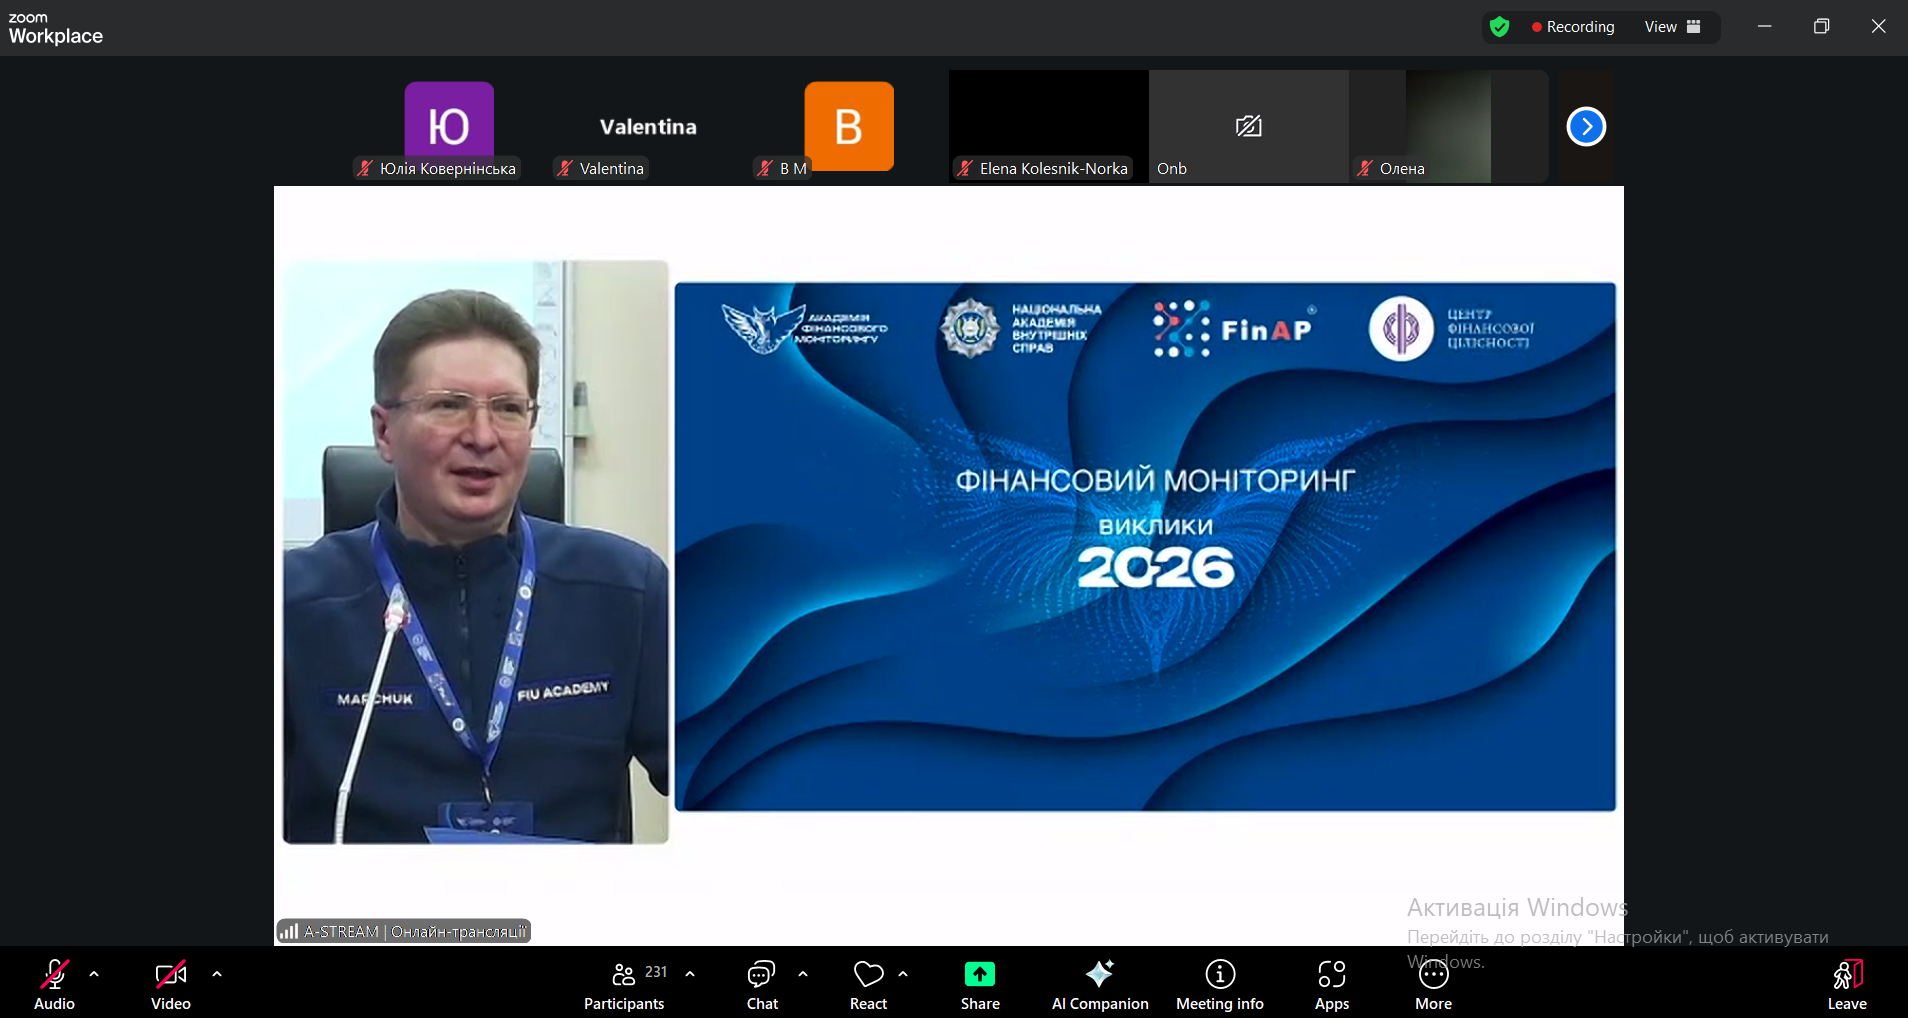Expand the Participants options arrow
This screenshot has height=1018, width=1908.
[x=690, y=973]
